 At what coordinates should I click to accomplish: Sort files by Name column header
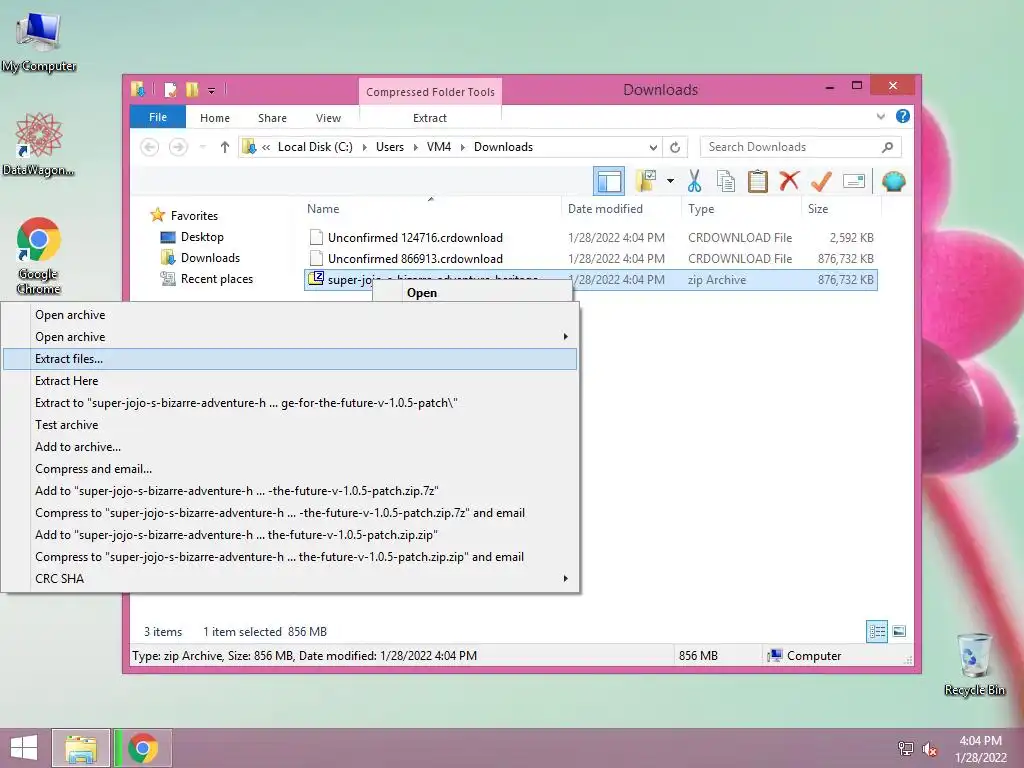click(x=323, y=209)
